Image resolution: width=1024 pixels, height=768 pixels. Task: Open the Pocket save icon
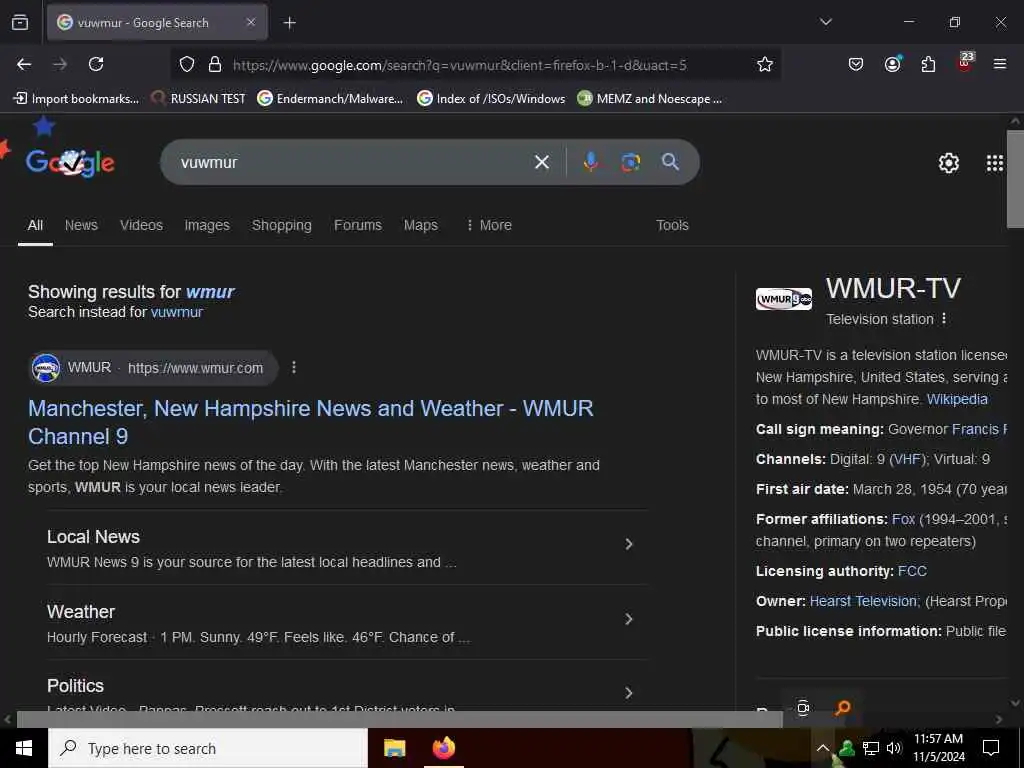click(x=856, y=64)
